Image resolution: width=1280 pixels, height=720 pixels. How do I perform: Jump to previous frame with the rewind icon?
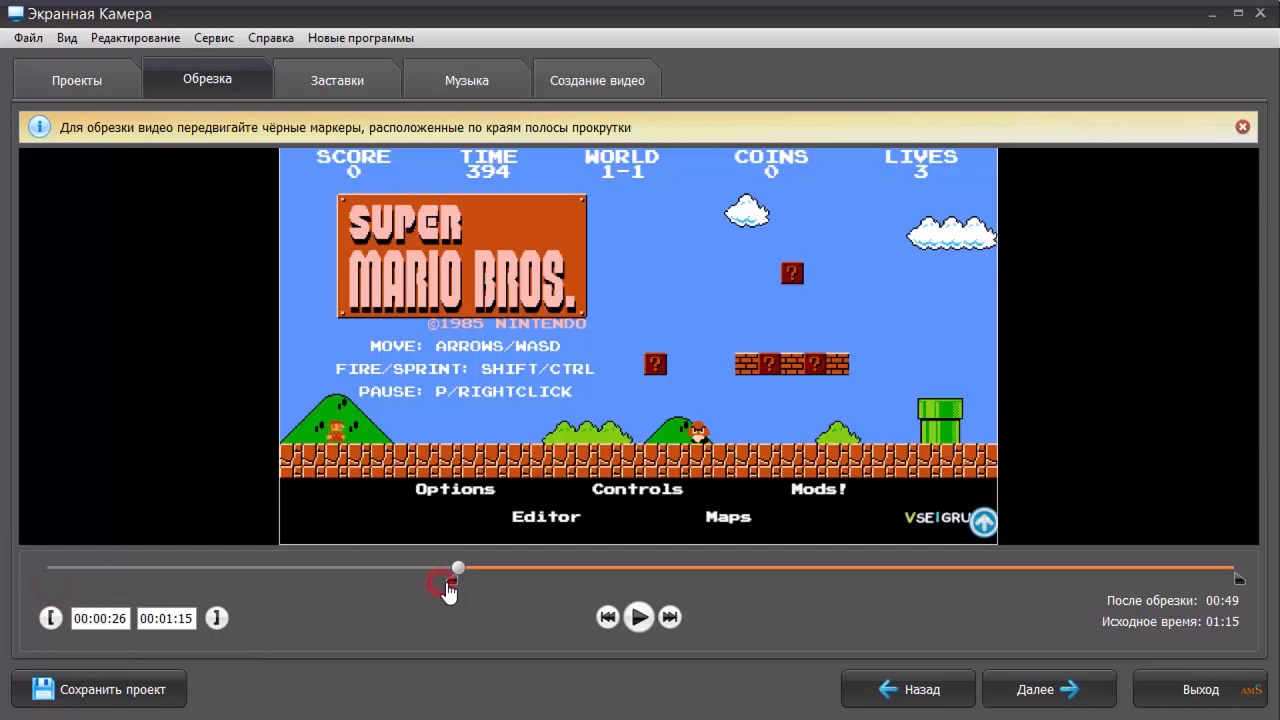pyautogui.click(x=607, y=617)
